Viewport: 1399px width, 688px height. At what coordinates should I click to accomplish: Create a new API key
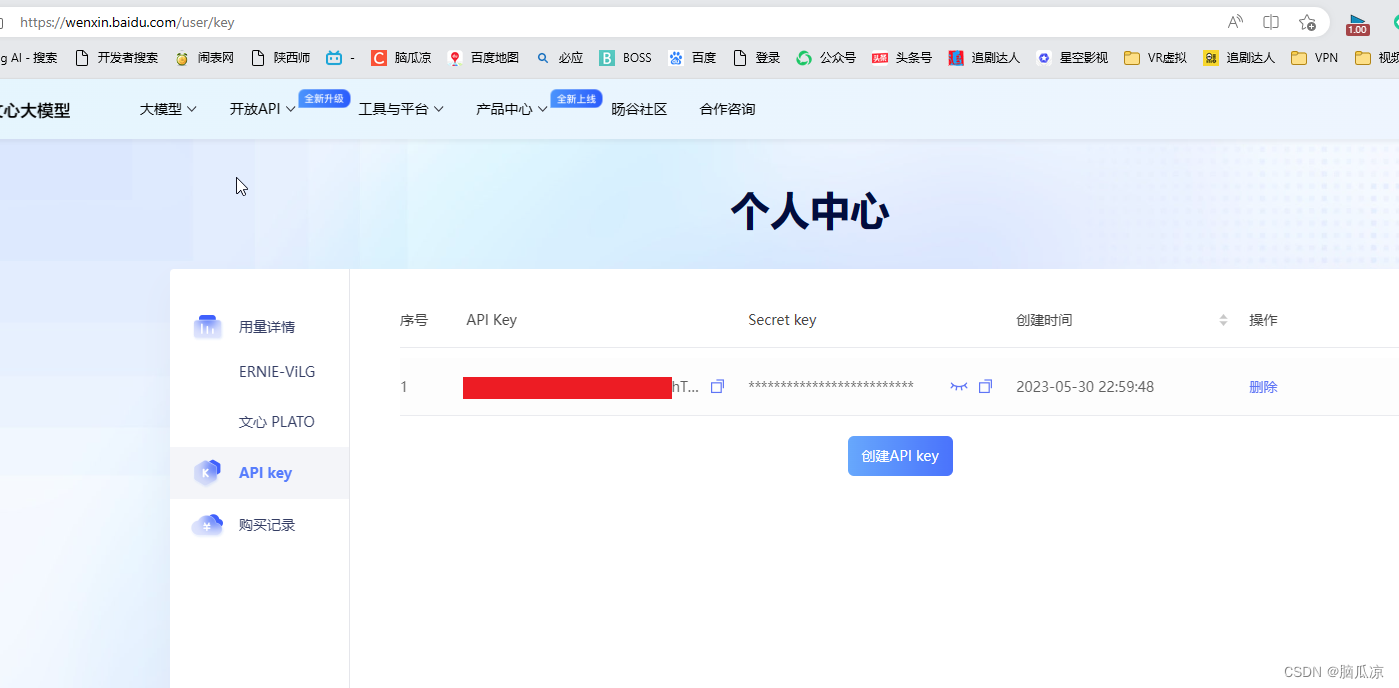pos(900,456)
